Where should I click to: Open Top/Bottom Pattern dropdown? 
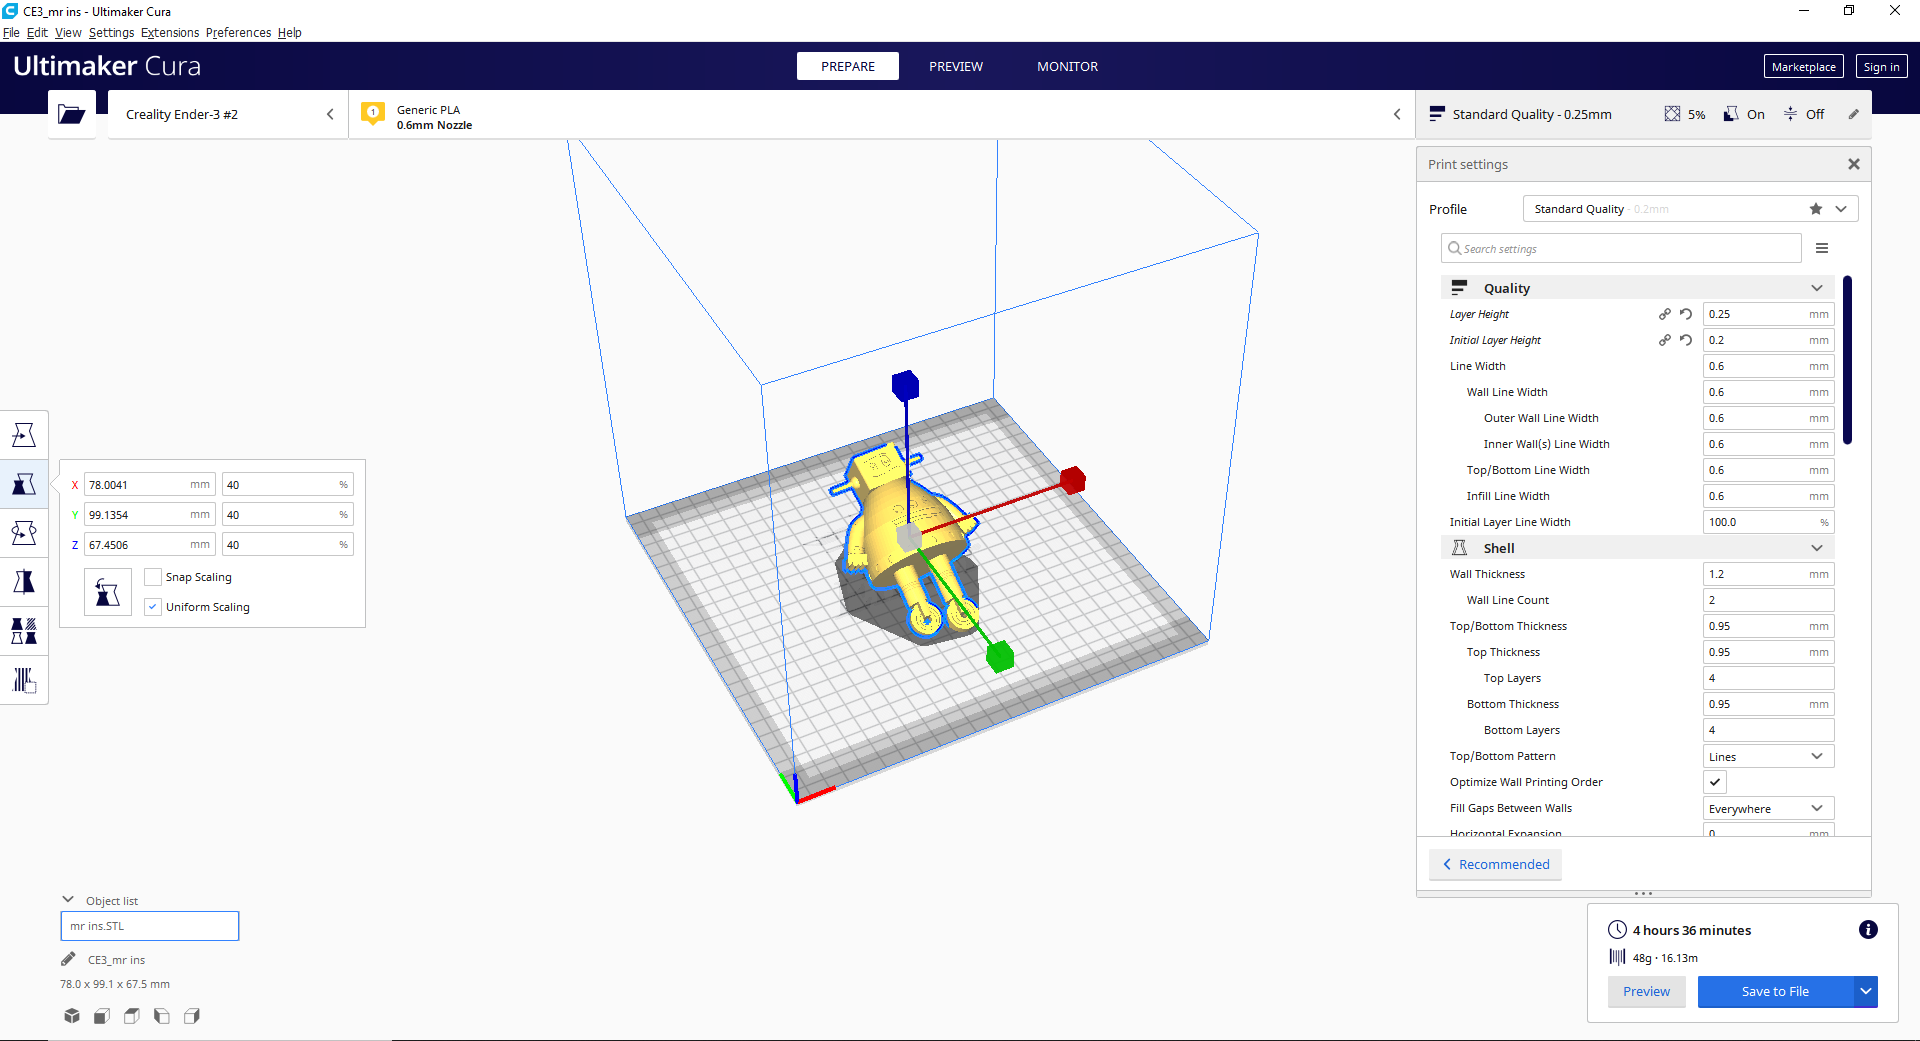(x=1769, y=756)
